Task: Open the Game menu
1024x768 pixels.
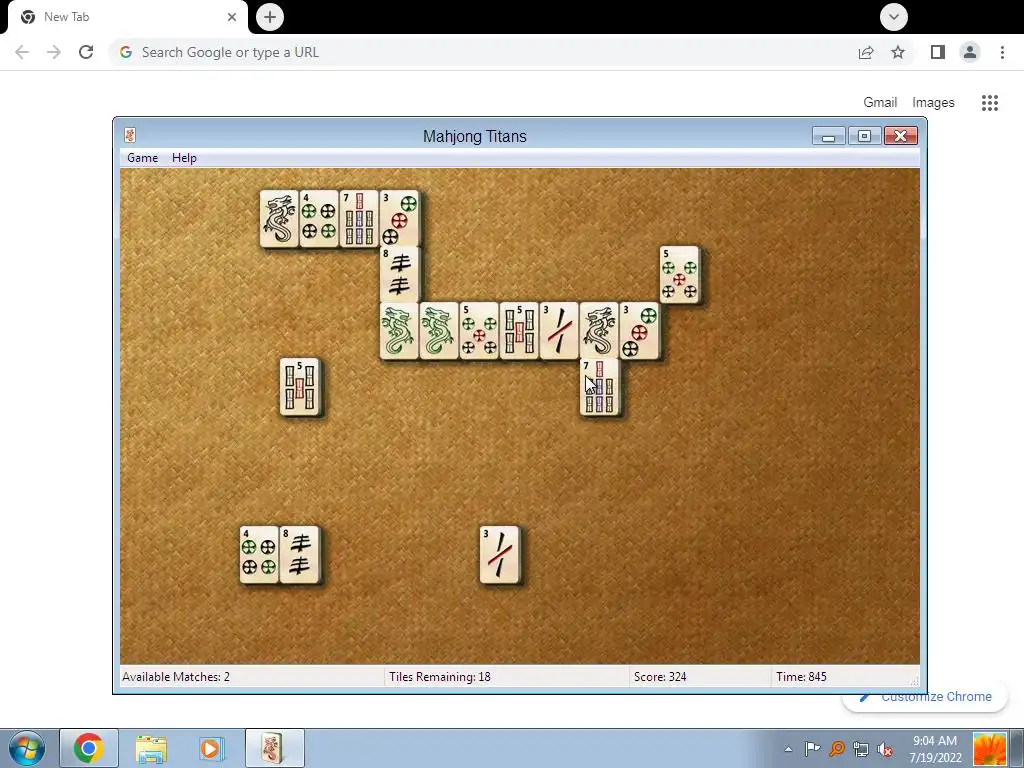Action: tap(142, 158)
